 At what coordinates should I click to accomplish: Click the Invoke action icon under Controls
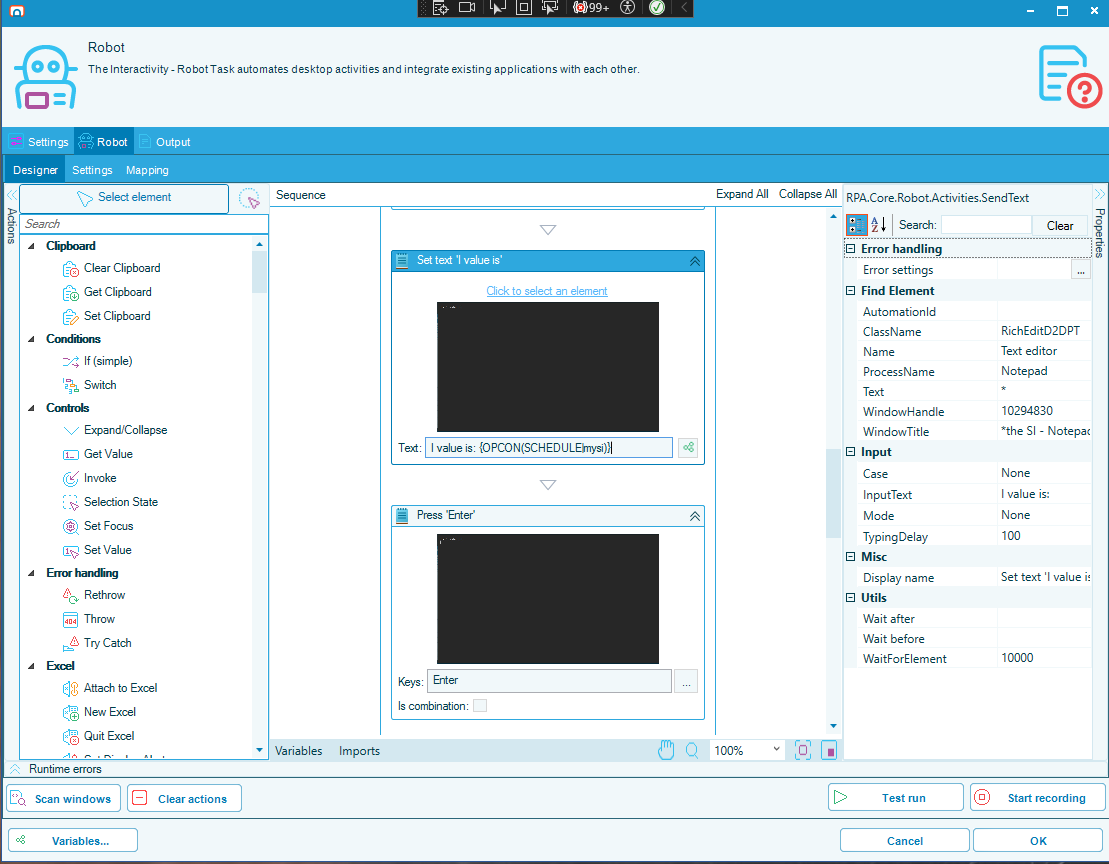(x=71, y=478)
